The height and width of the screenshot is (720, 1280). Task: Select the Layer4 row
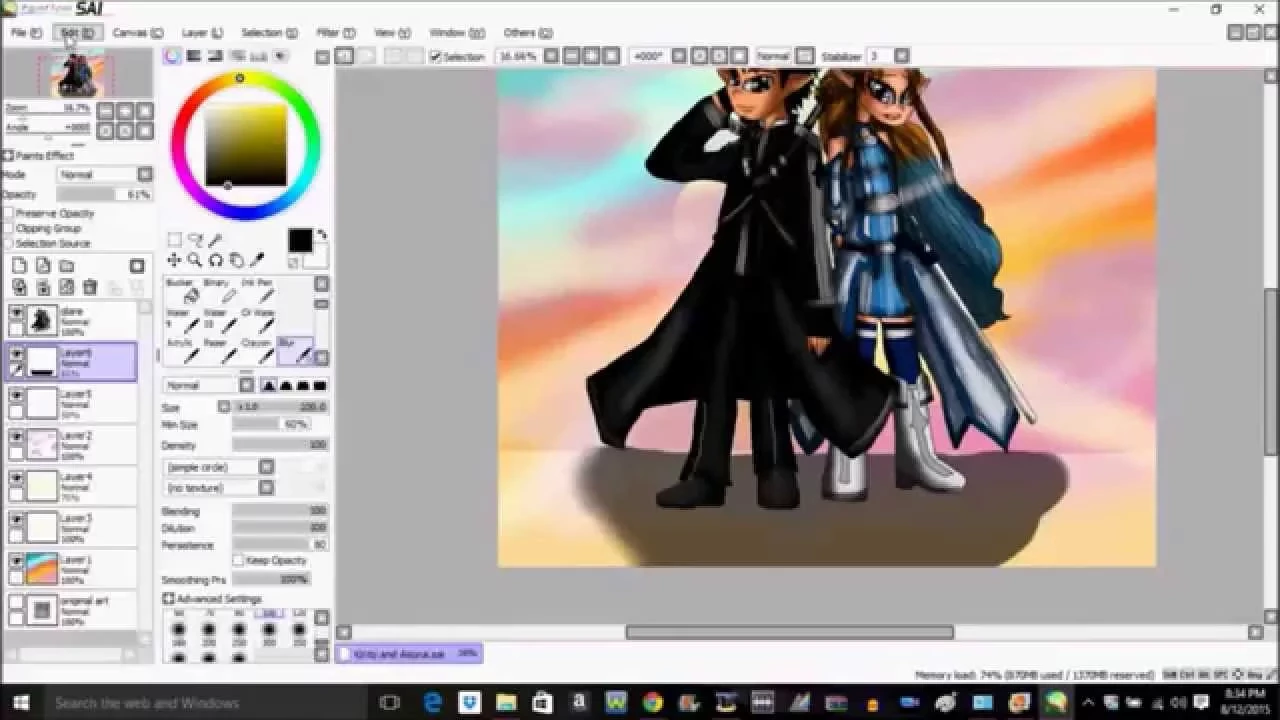70,486
